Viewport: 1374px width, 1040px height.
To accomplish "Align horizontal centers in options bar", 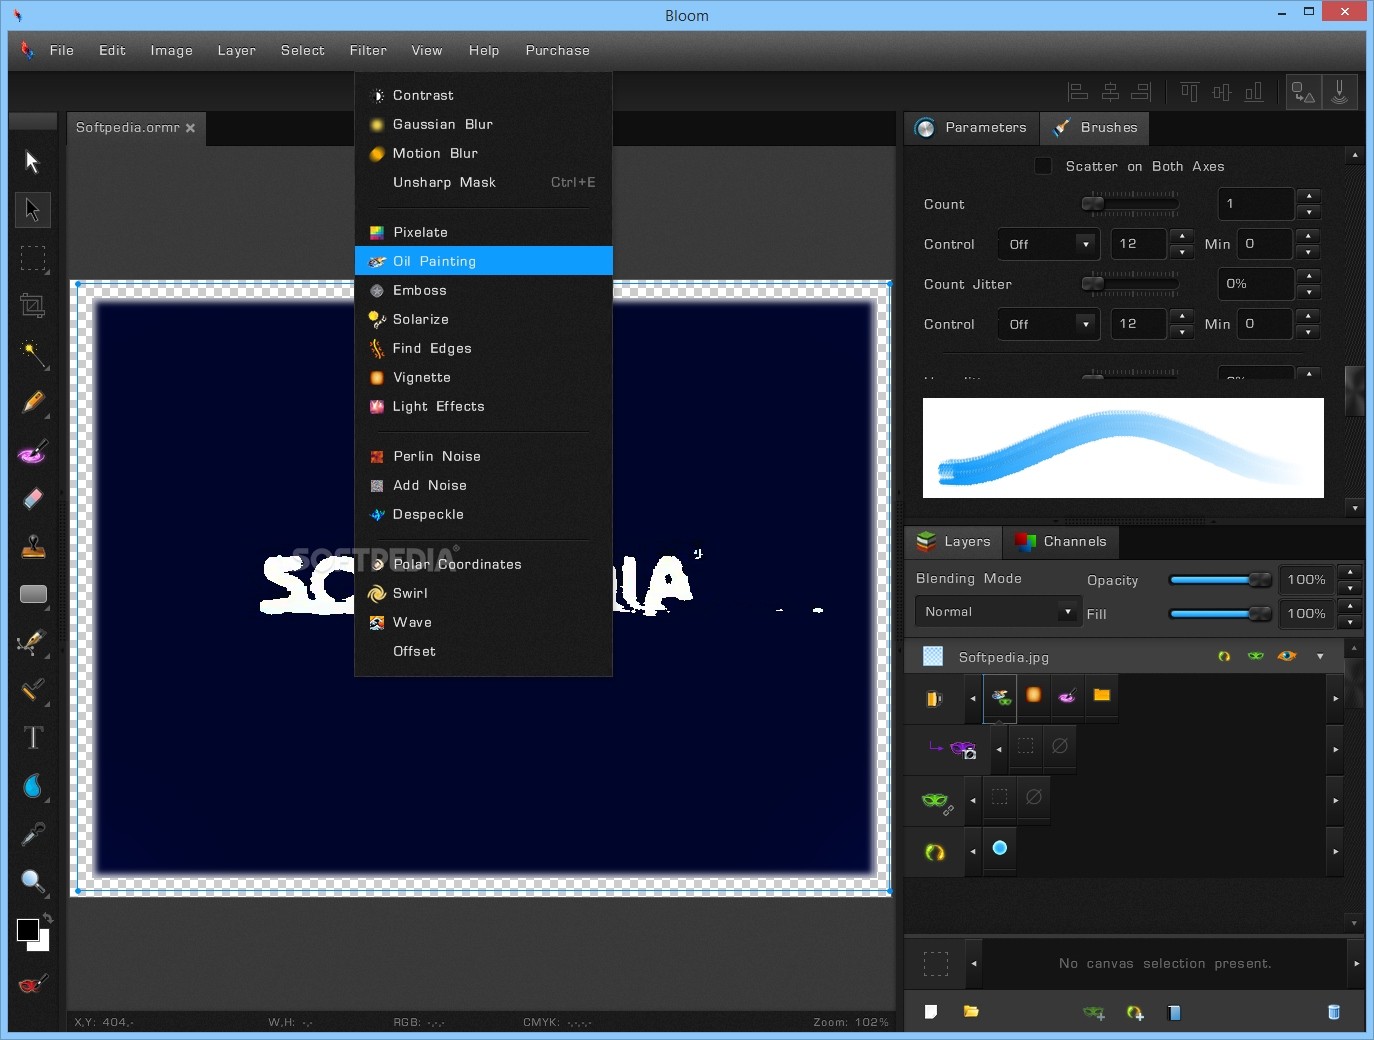I will coord(1110,92).
